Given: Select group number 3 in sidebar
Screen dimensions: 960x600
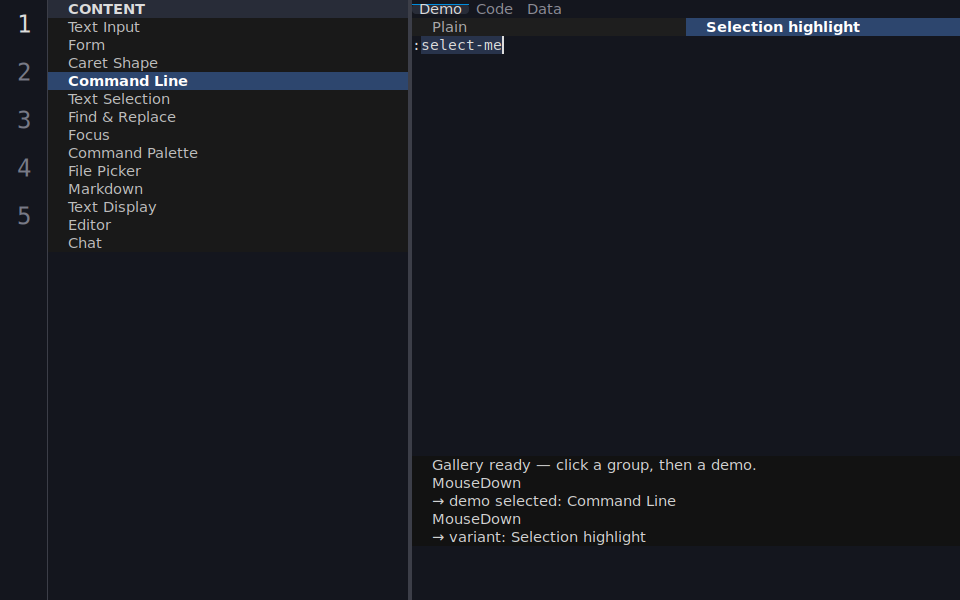Looking at the screenshot, I should pyautogui.click(x=24, y=120).
